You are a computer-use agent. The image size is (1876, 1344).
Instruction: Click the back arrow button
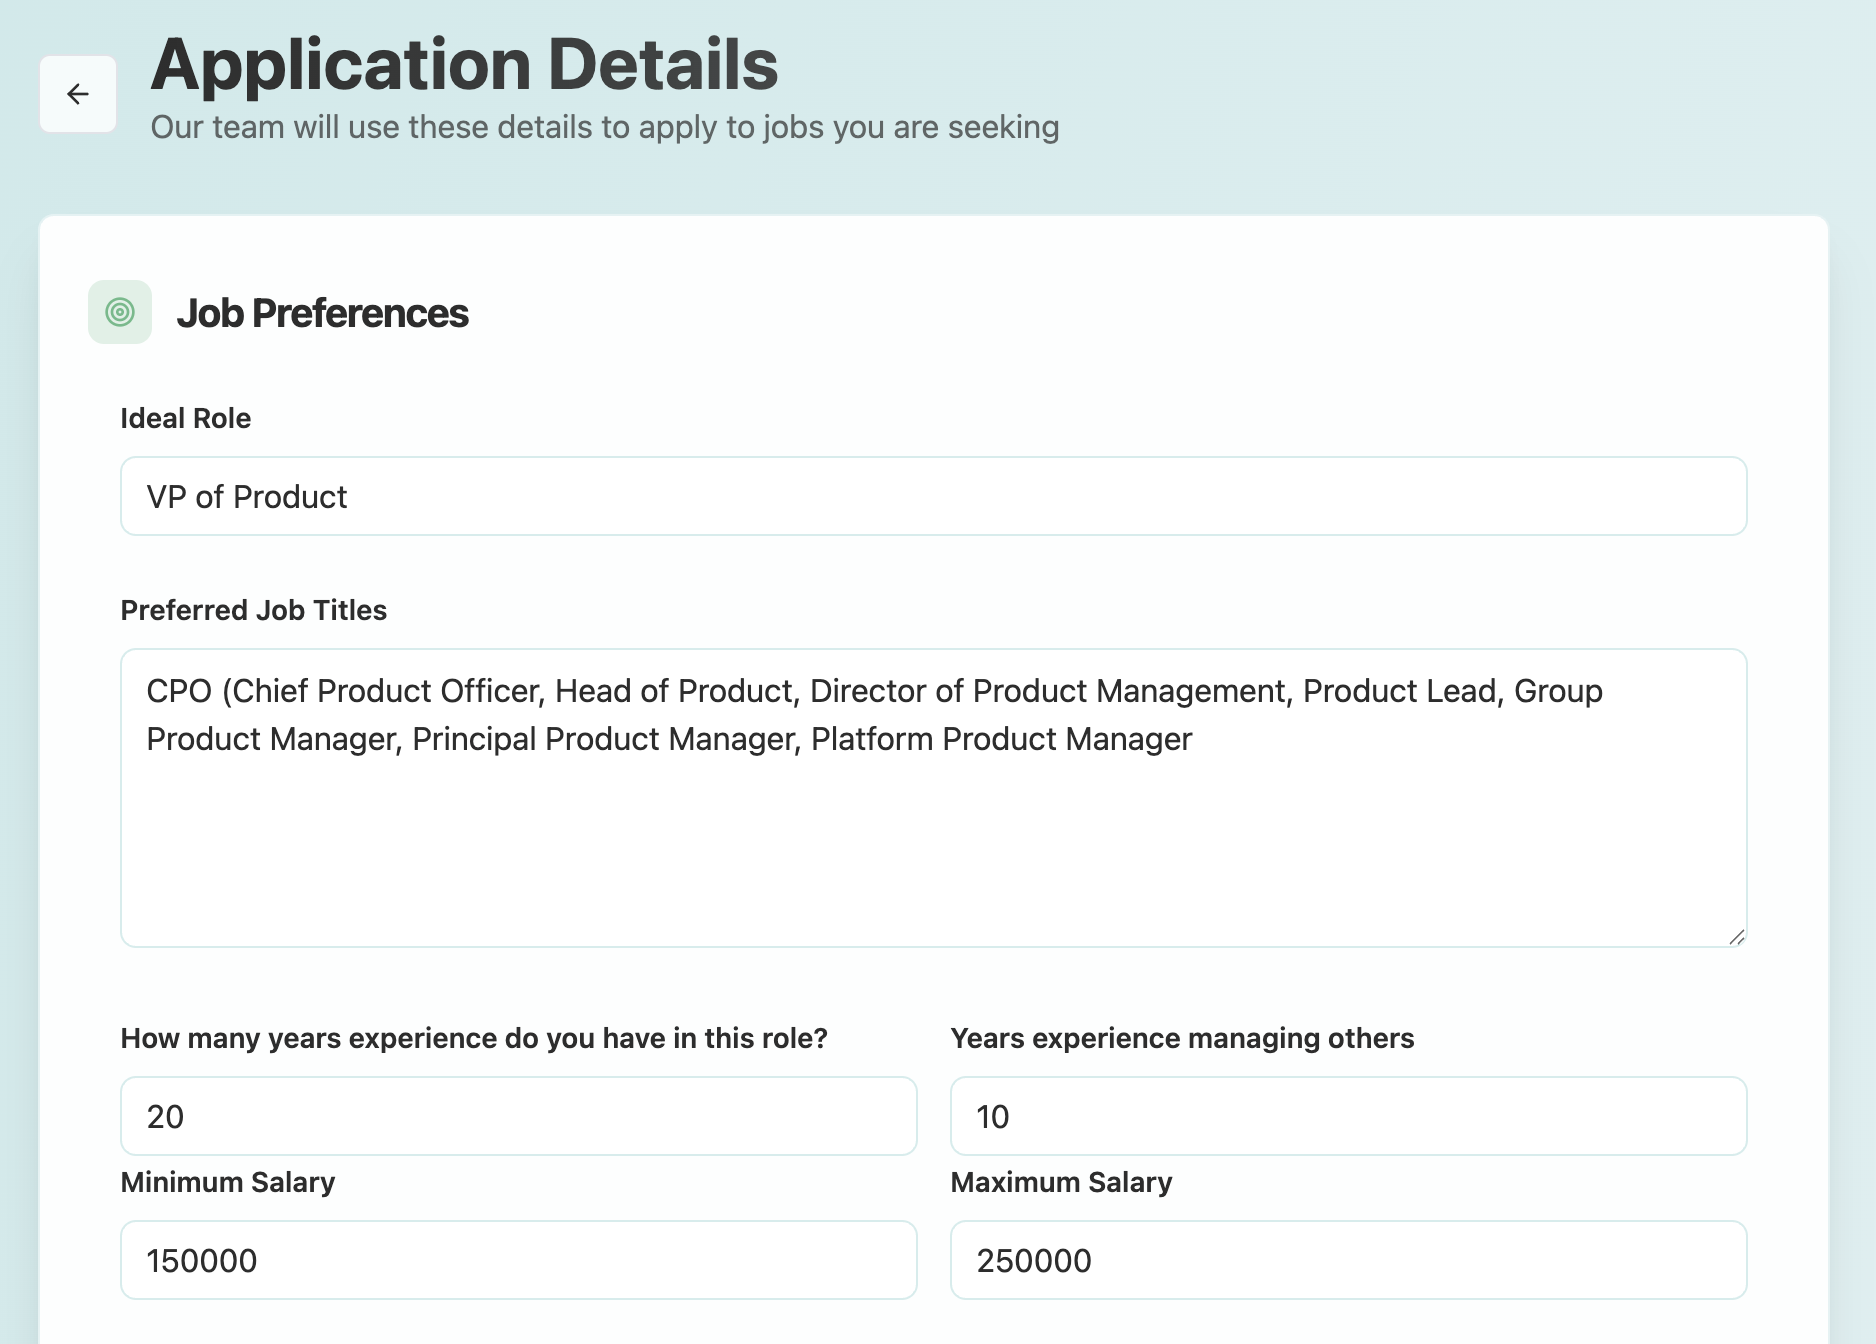(78, 94)
